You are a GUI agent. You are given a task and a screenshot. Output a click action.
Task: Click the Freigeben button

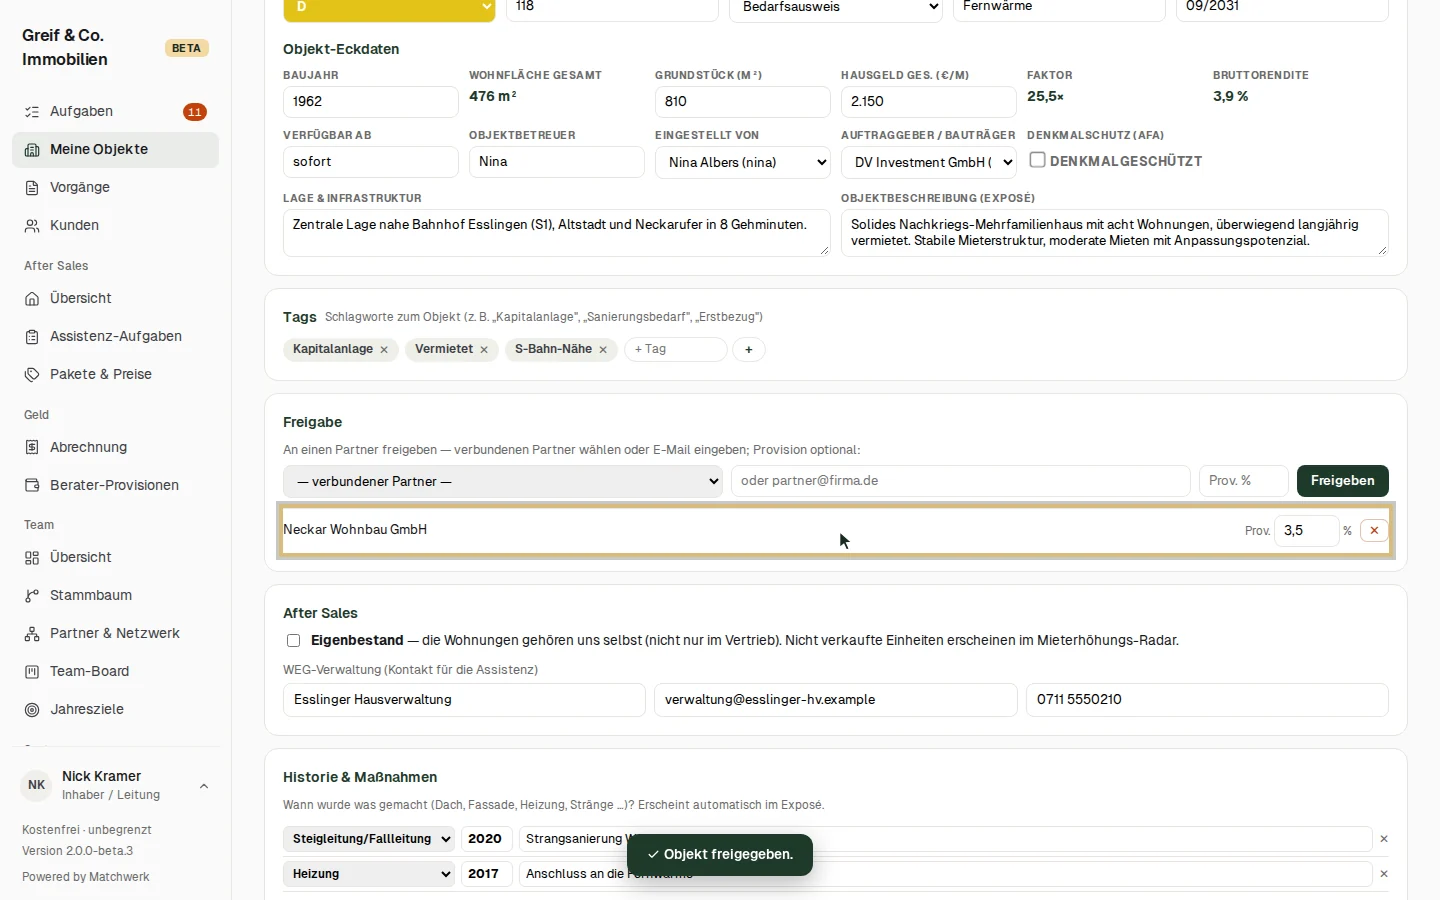pos(1342,481)
